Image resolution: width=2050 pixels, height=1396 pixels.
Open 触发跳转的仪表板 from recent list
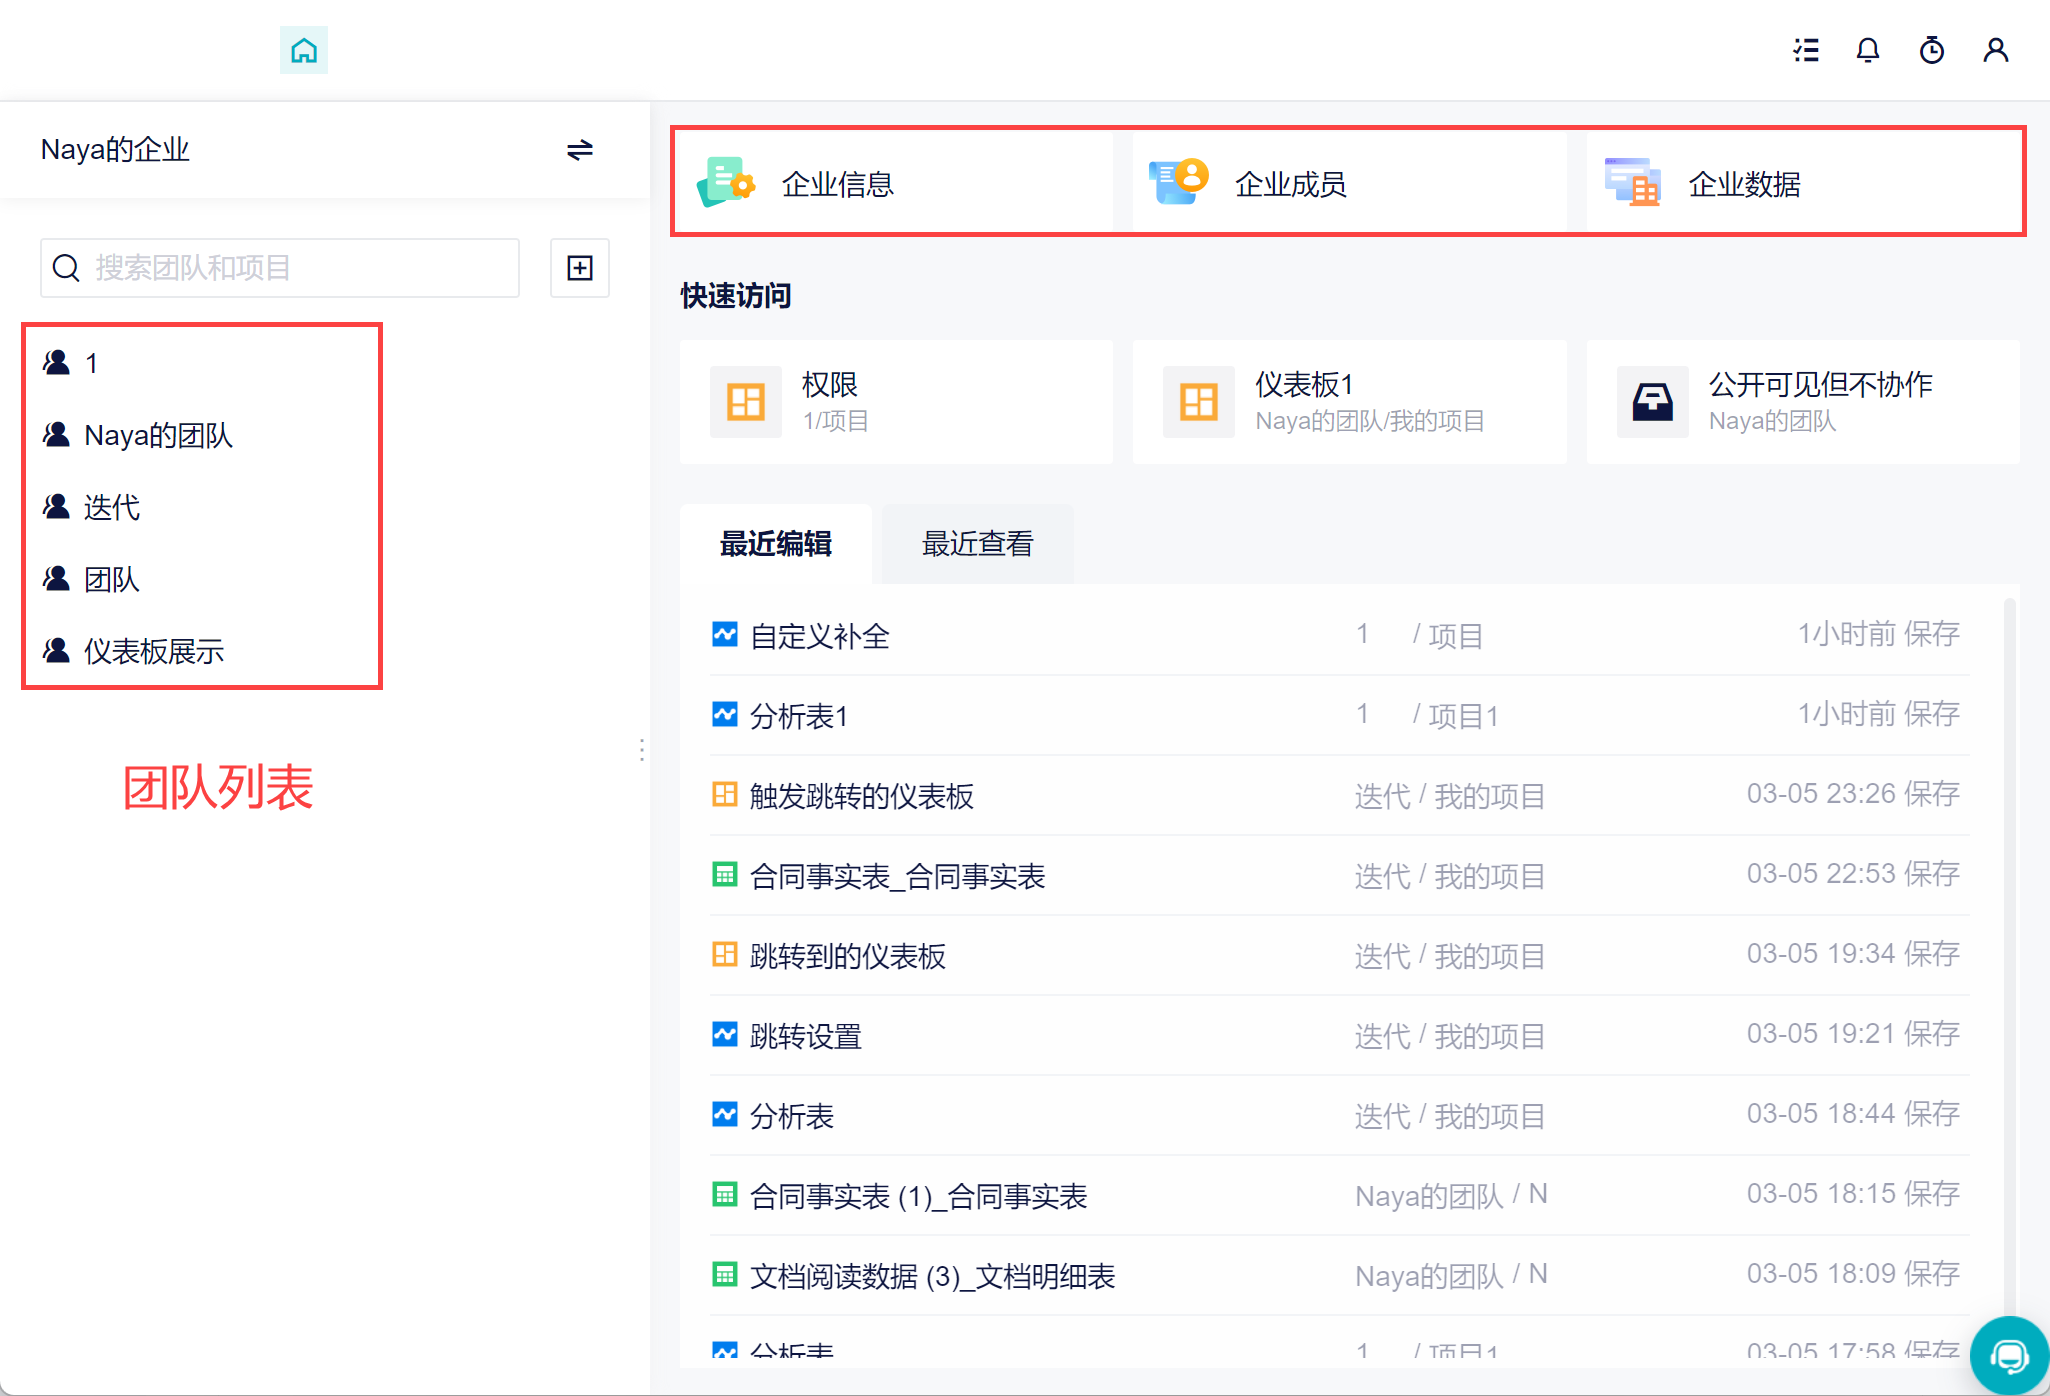pos(862,796)
